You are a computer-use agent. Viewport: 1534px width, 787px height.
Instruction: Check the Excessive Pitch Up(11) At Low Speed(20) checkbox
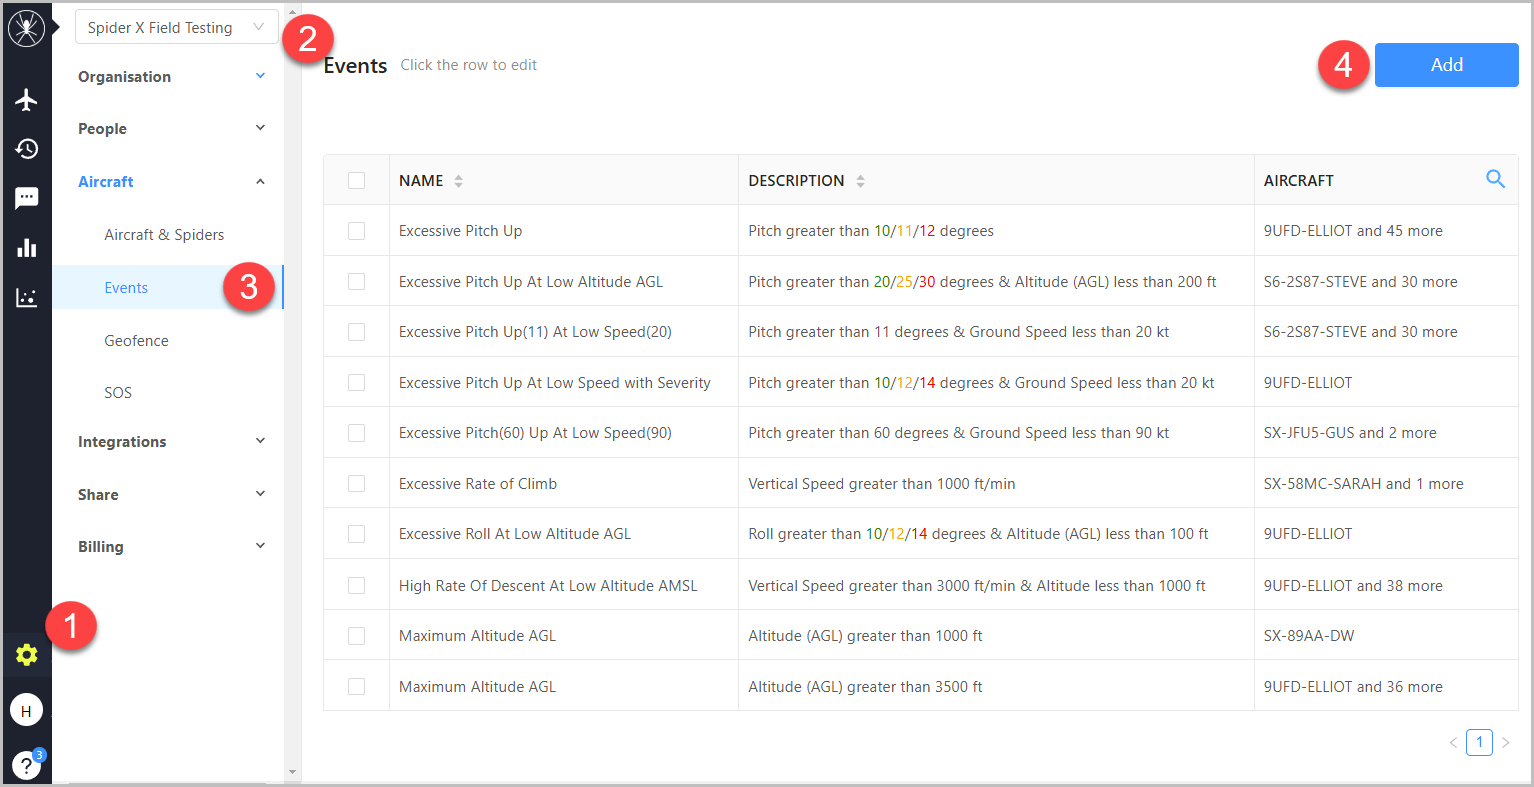(x=356, y=332)
